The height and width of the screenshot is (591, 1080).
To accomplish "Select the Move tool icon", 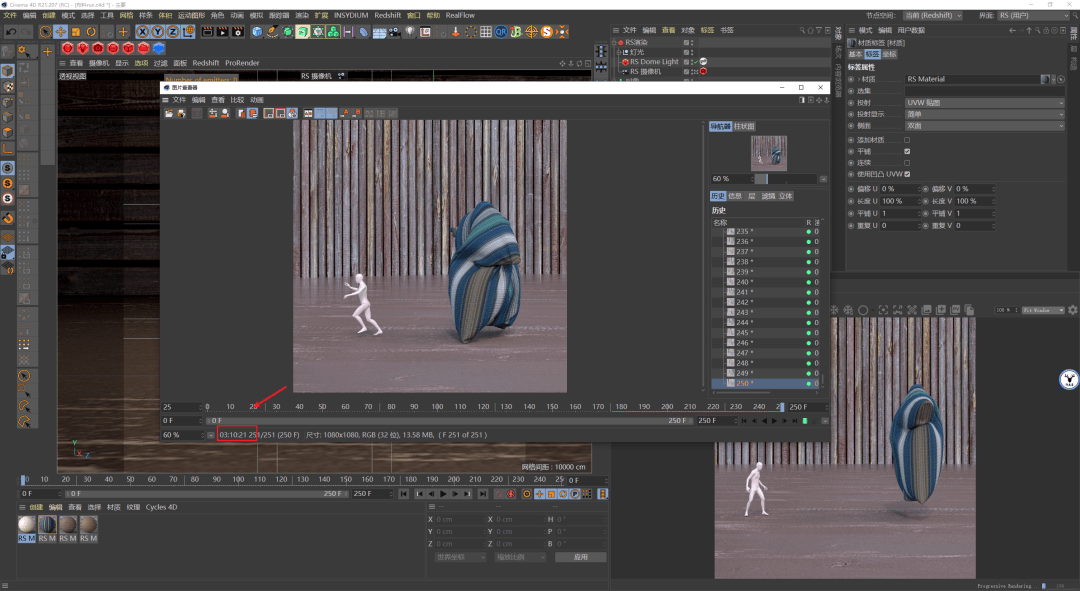I will pyautogui.click(x=61, y=32).
